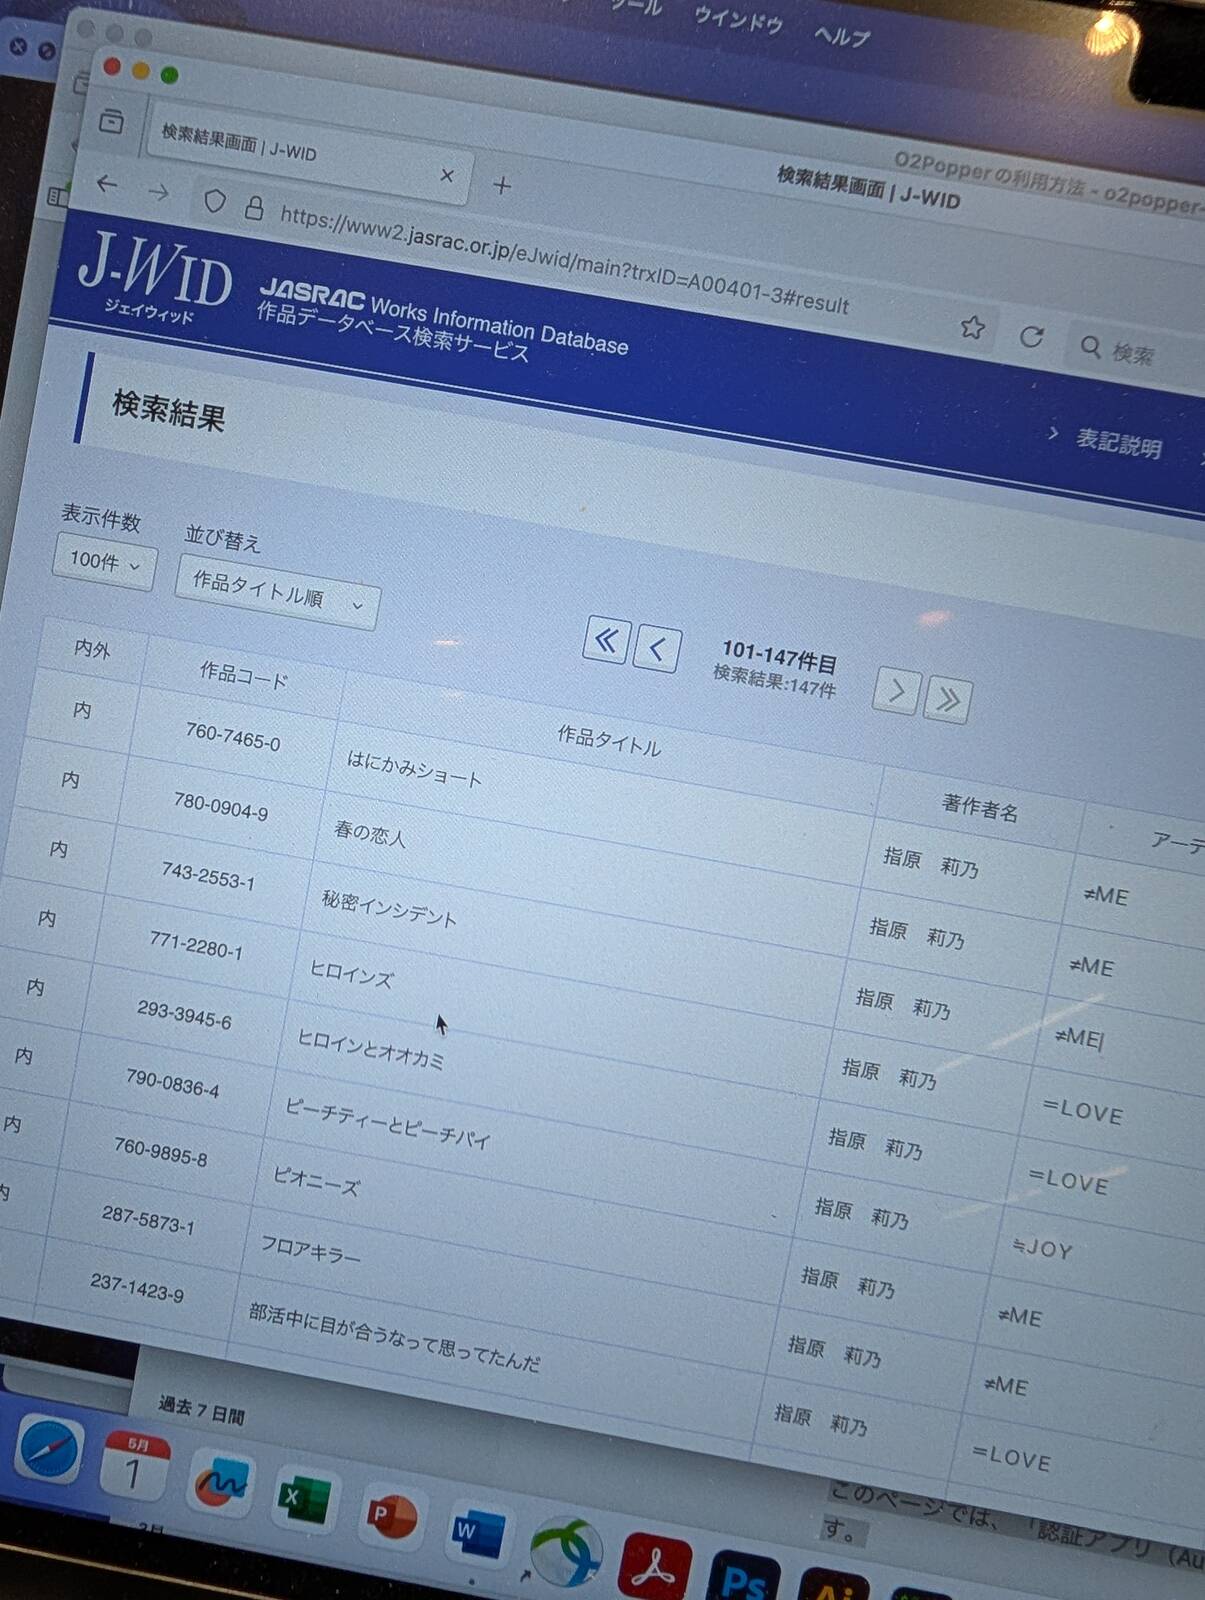This screenshot has height=1600, width=1205.
Task: Reload the J-WID page
Action: pos(1031,336)
